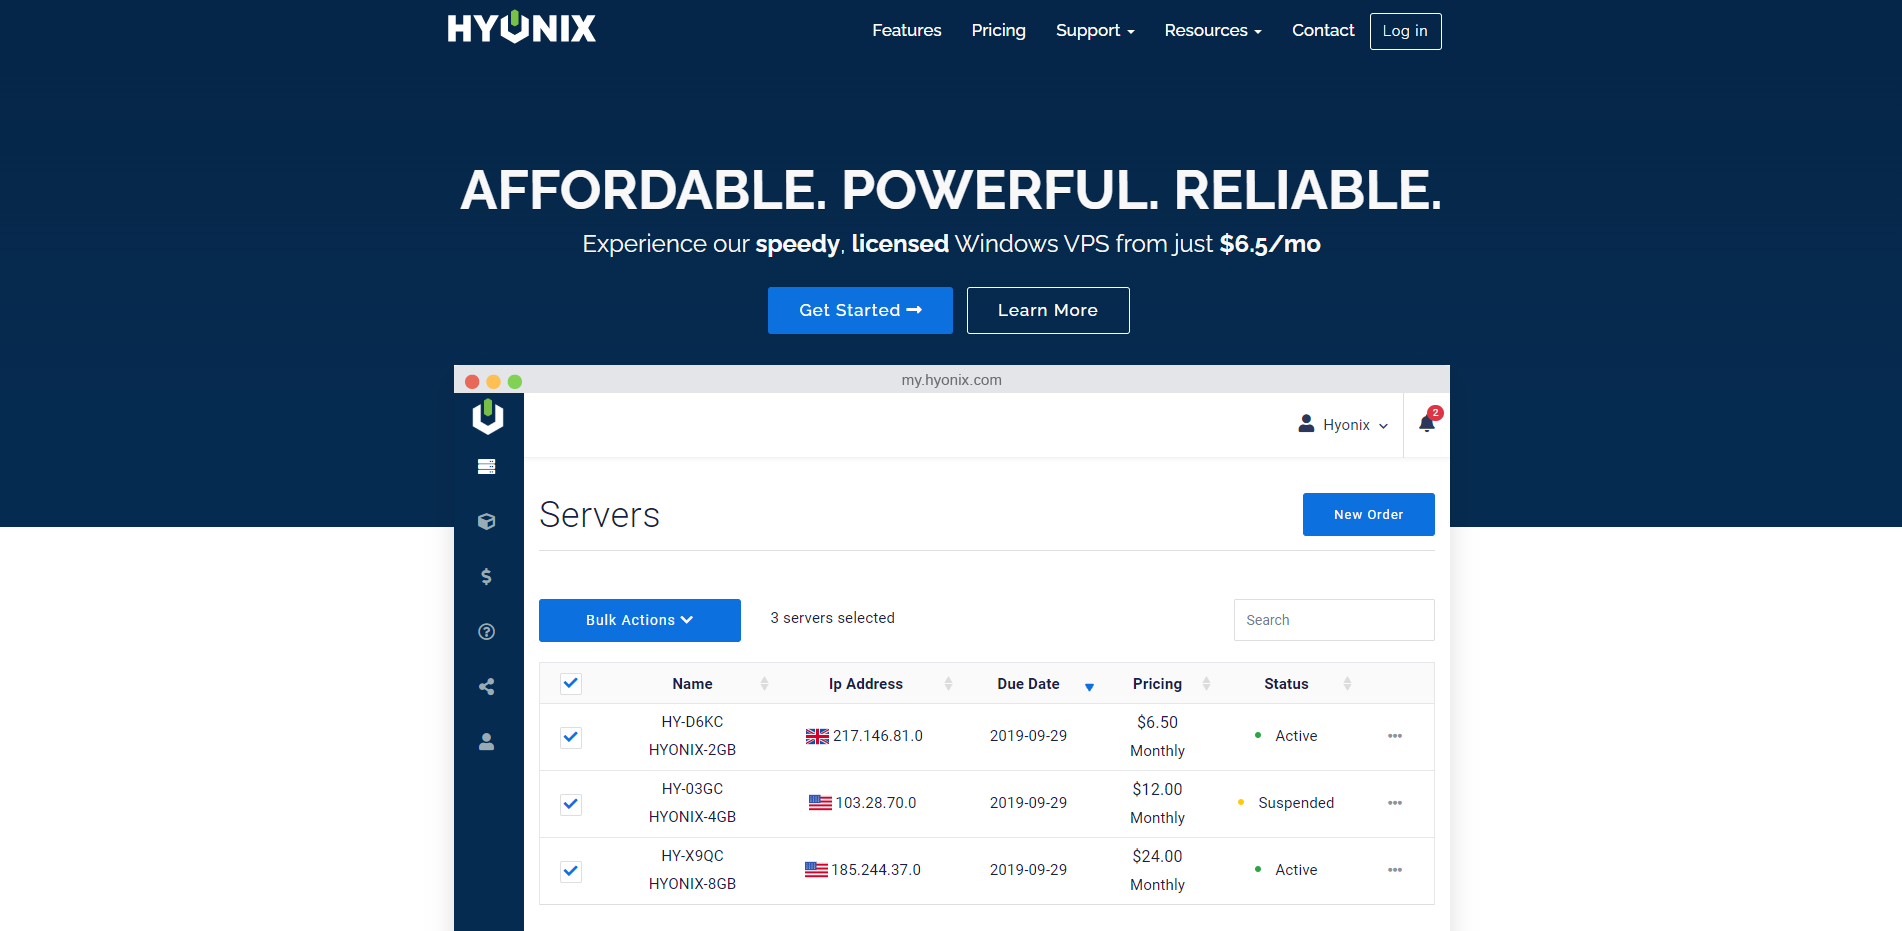Sort by the Due Date column arrow
1902x931 pixels.
(1089, 687)
